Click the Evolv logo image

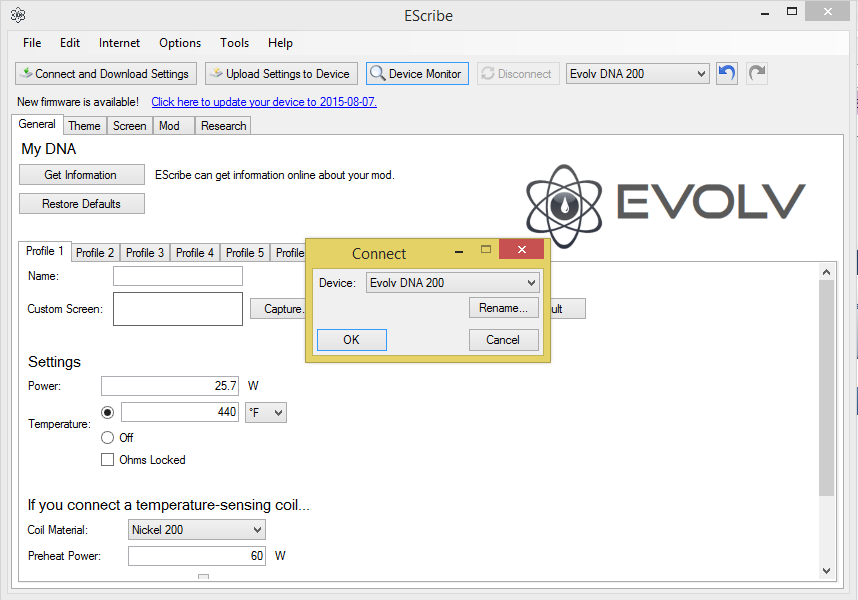665,200
